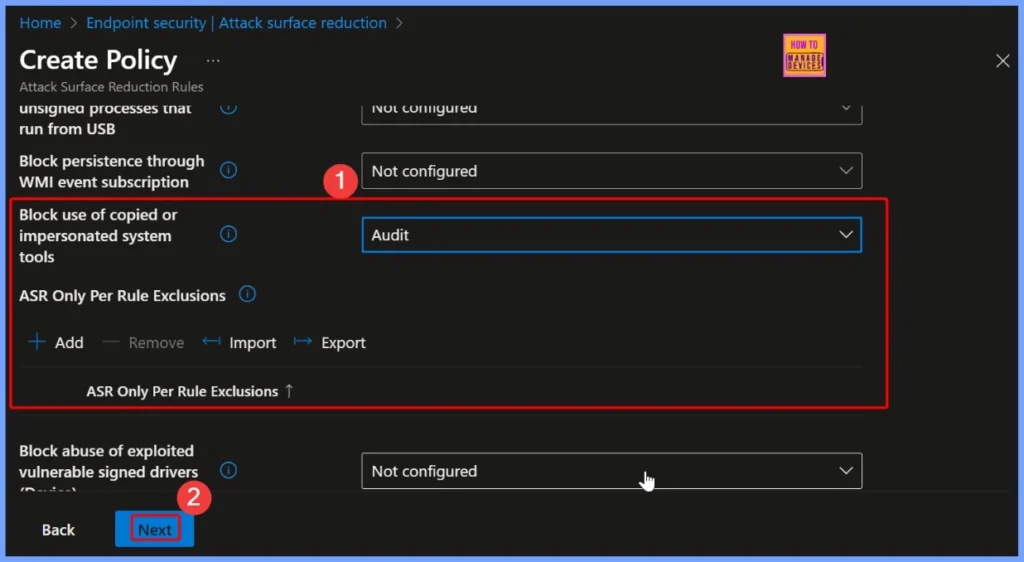The height and width of the screenshot is (562, 1024).
Task: Show info for ASR Only Per Rule Exclusions
Action: click(247, 294)
